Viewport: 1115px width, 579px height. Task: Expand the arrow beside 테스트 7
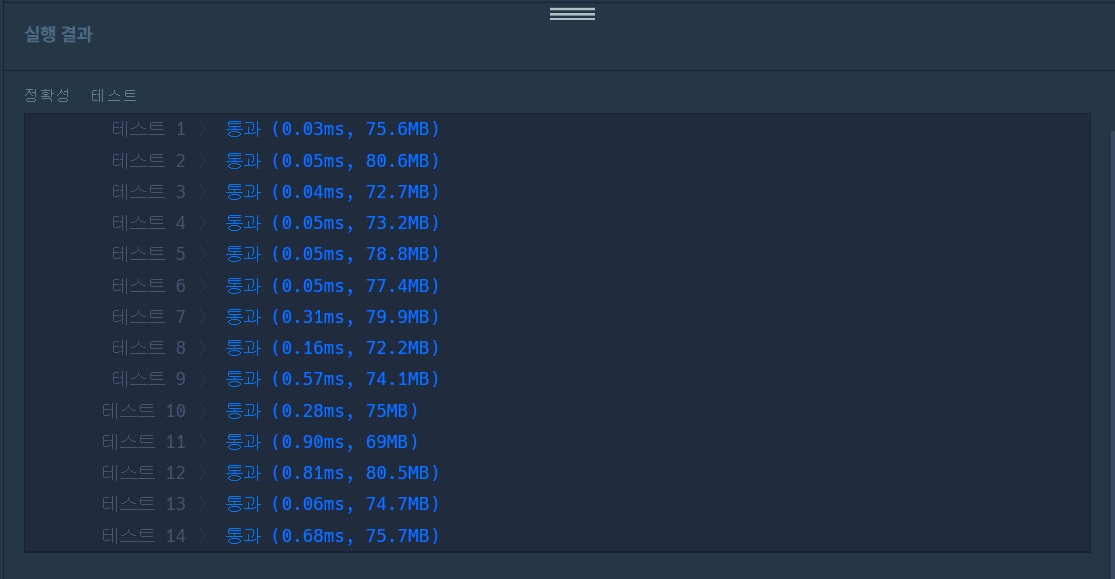(x=204, y=317)
